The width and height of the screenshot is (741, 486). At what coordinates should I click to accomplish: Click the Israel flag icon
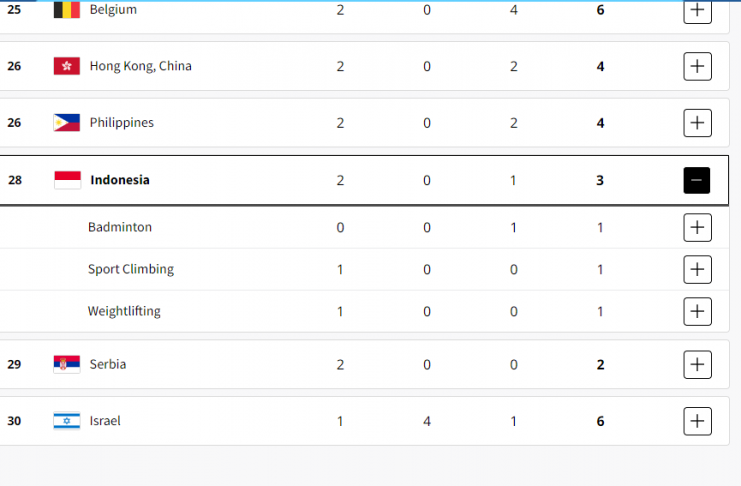(x=67, y=421)
